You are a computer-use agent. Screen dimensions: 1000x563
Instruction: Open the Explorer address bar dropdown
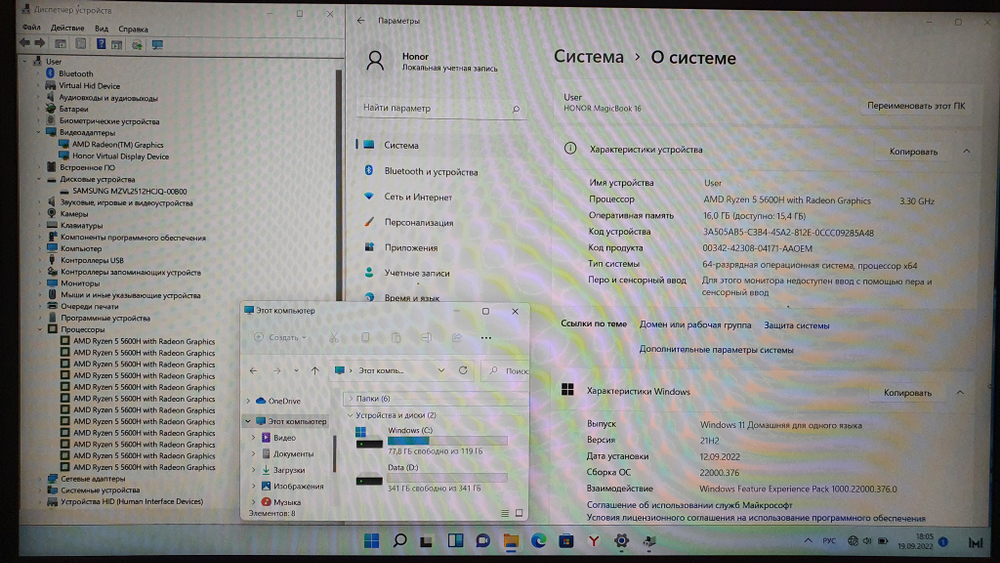coord(441,370)
